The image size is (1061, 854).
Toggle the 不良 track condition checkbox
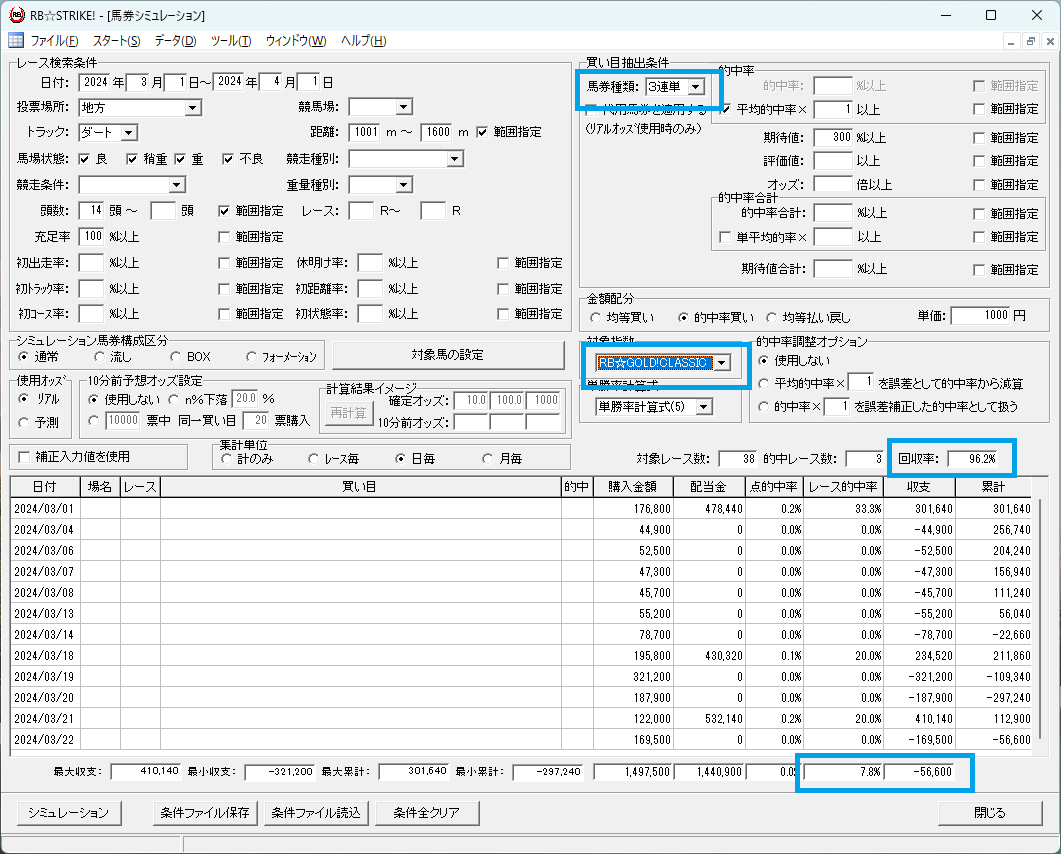click(x=228, y=159)
